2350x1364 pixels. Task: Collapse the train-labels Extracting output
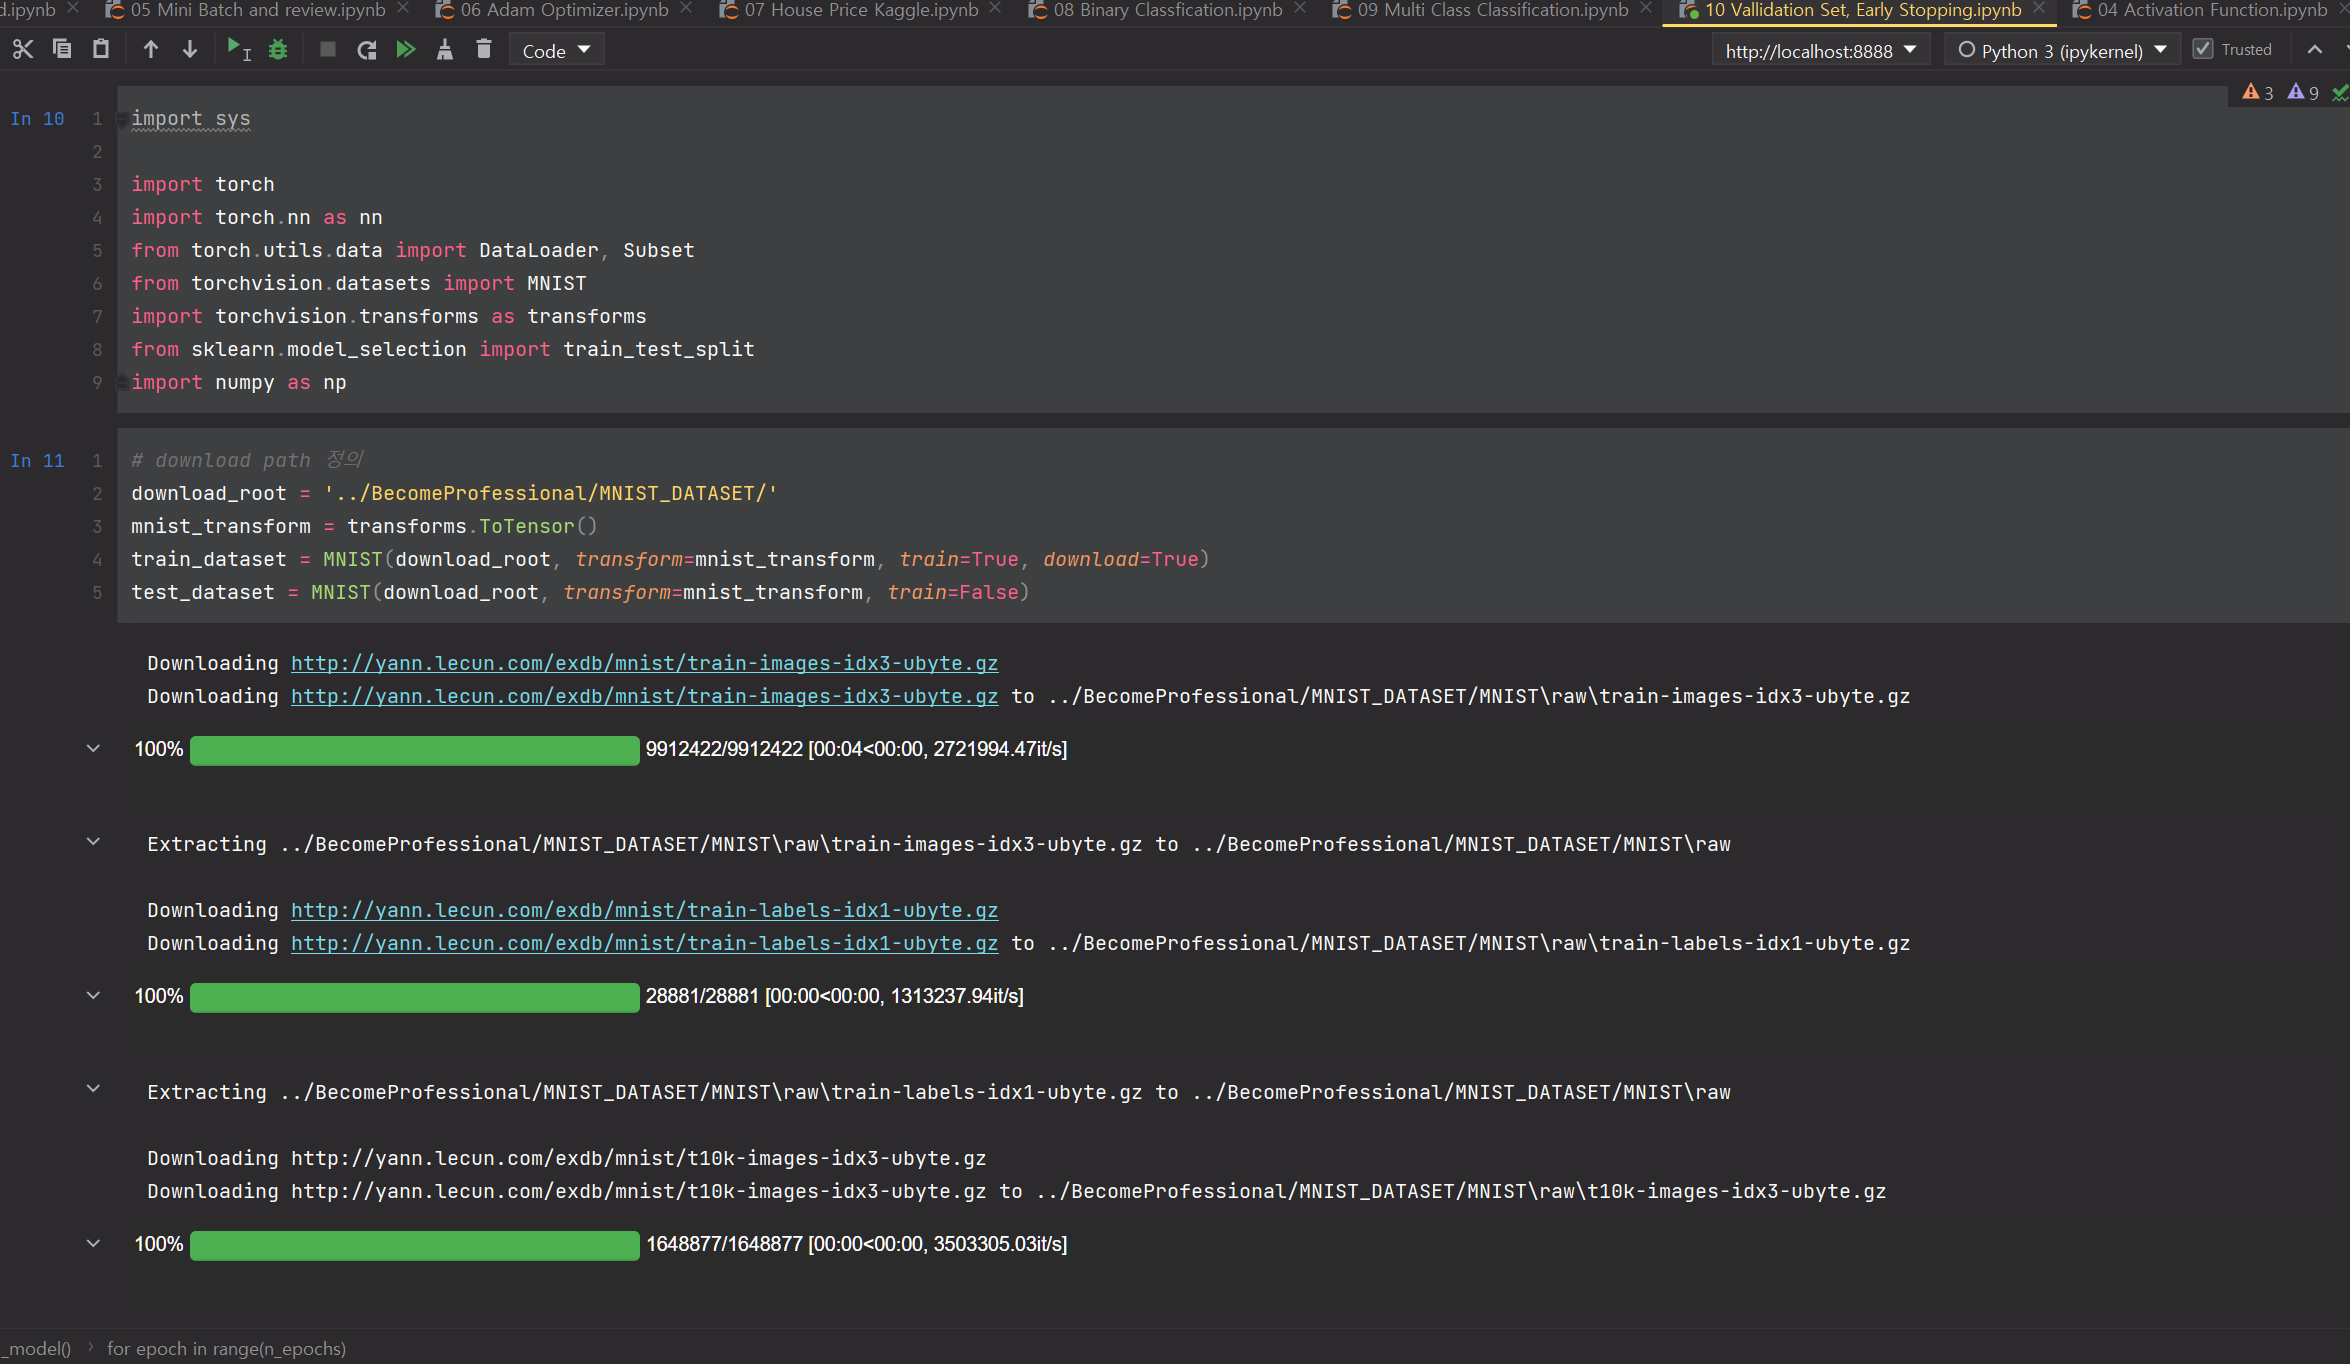click(x=93, y=1089)
